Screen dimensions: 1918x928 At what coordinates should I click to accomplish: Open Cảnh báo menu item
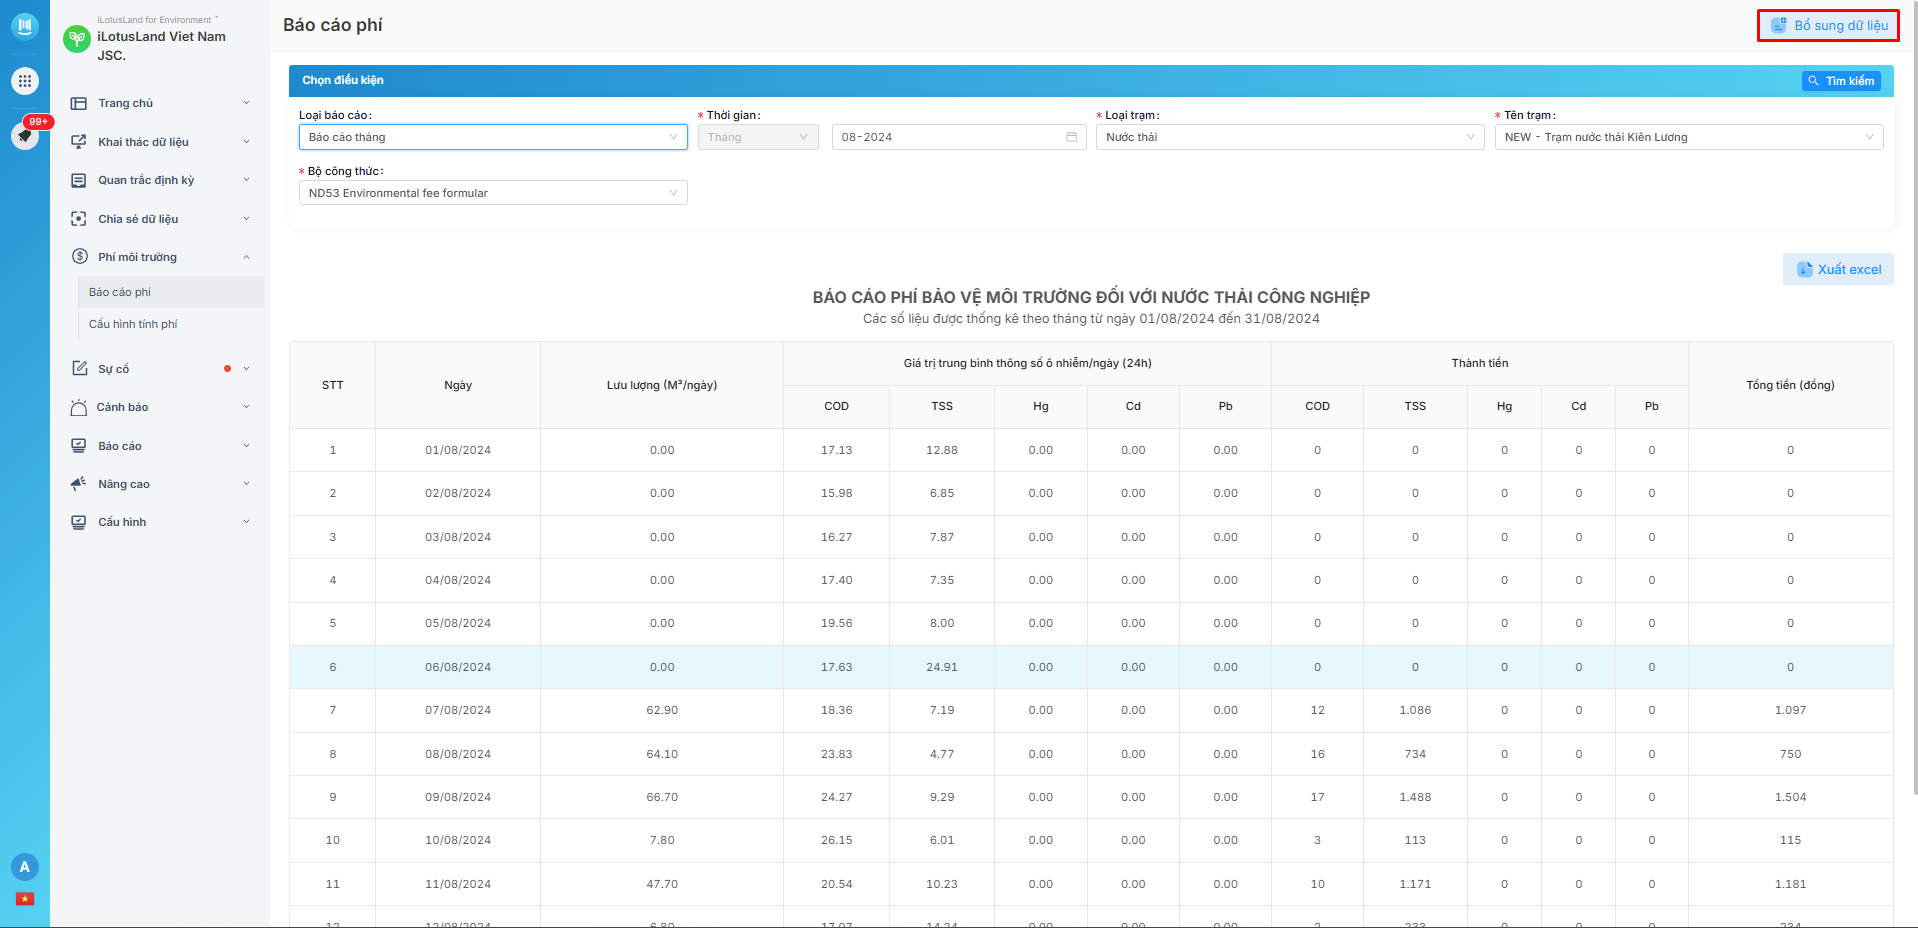click(160, 407)
